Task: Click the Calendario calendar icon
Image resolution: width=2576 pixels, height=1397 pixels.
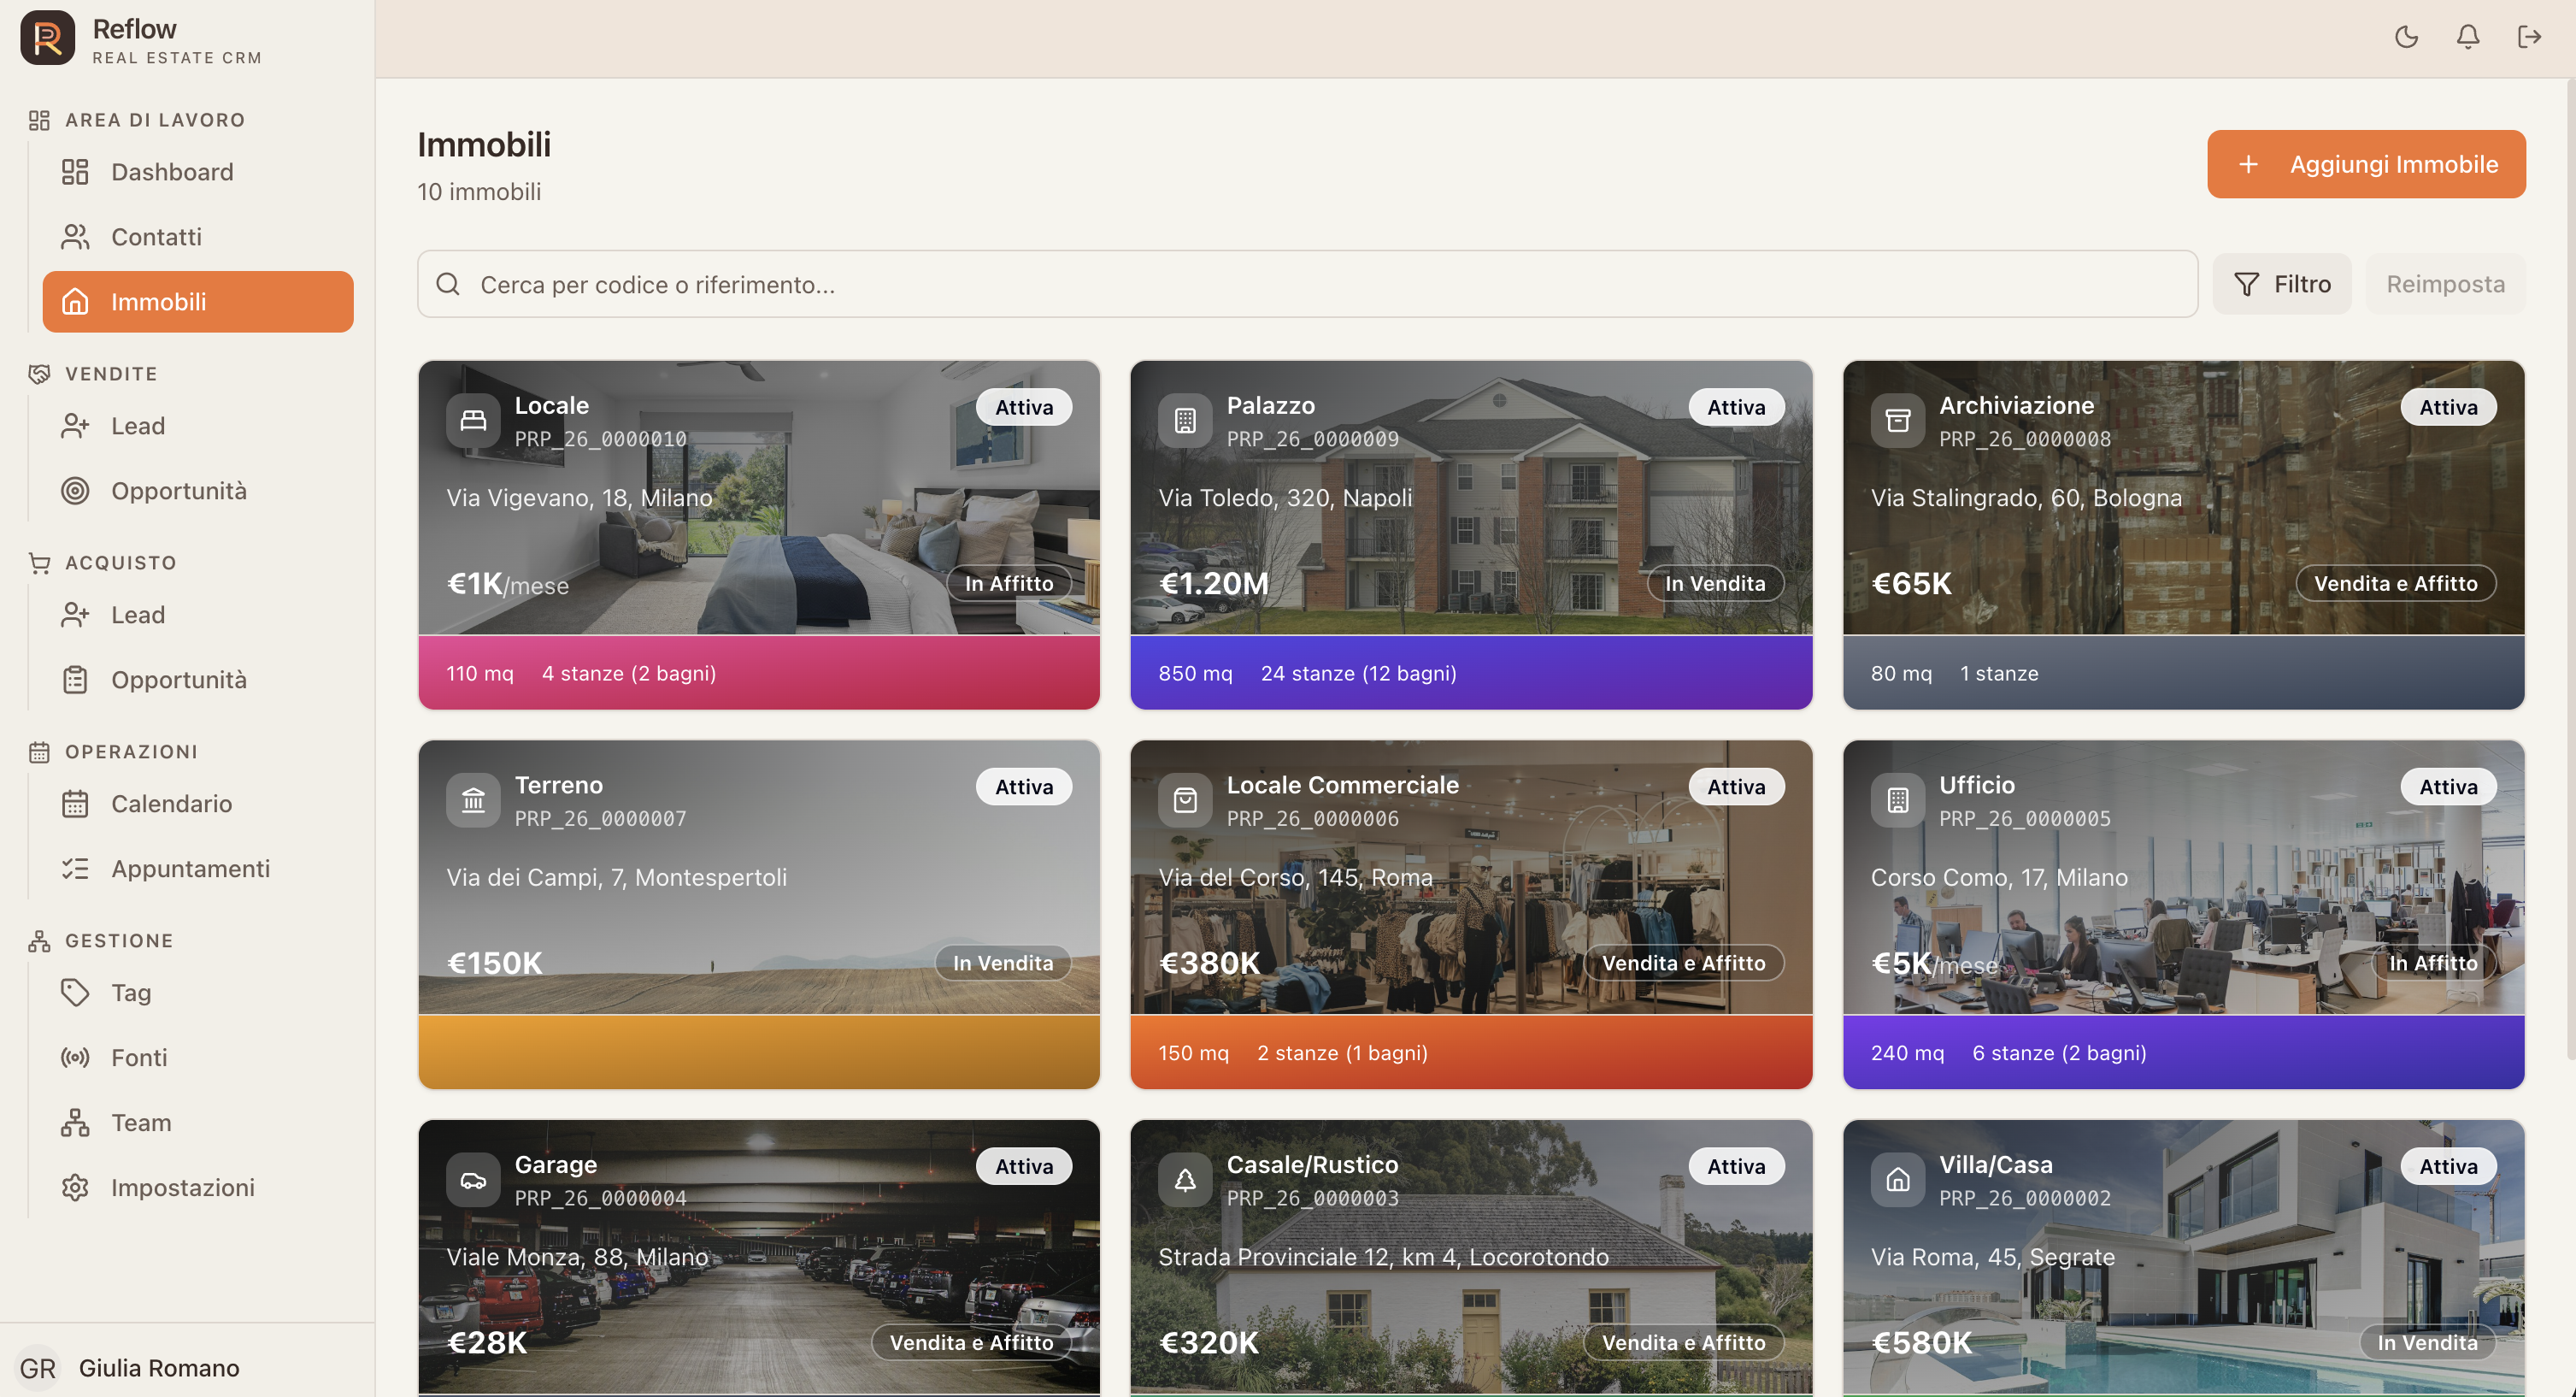Action: click(x=75, y=804)
